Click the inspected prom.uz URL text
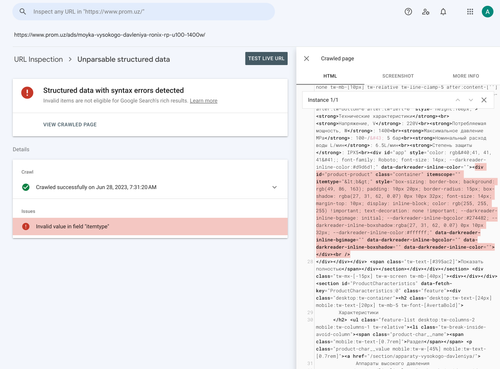Image resolution: width=500 pixels, height=369 pixels. 110,35
